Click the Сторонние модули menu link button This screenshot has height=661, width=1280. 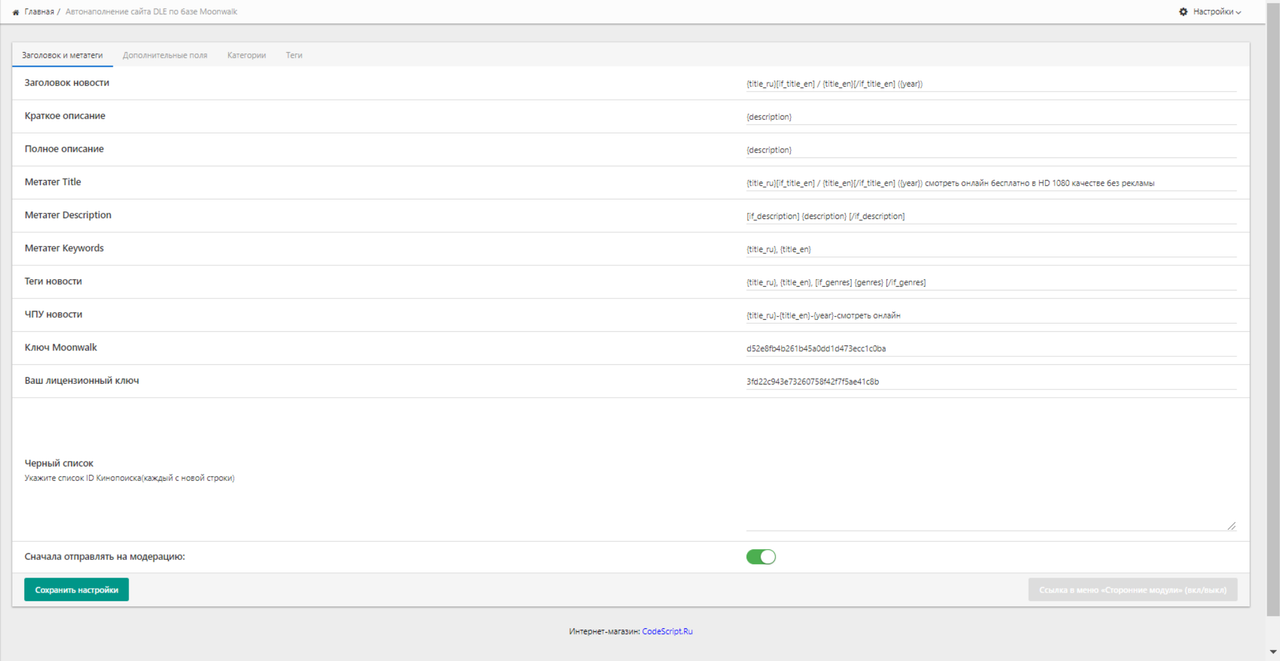click(x=1132, y=590)
